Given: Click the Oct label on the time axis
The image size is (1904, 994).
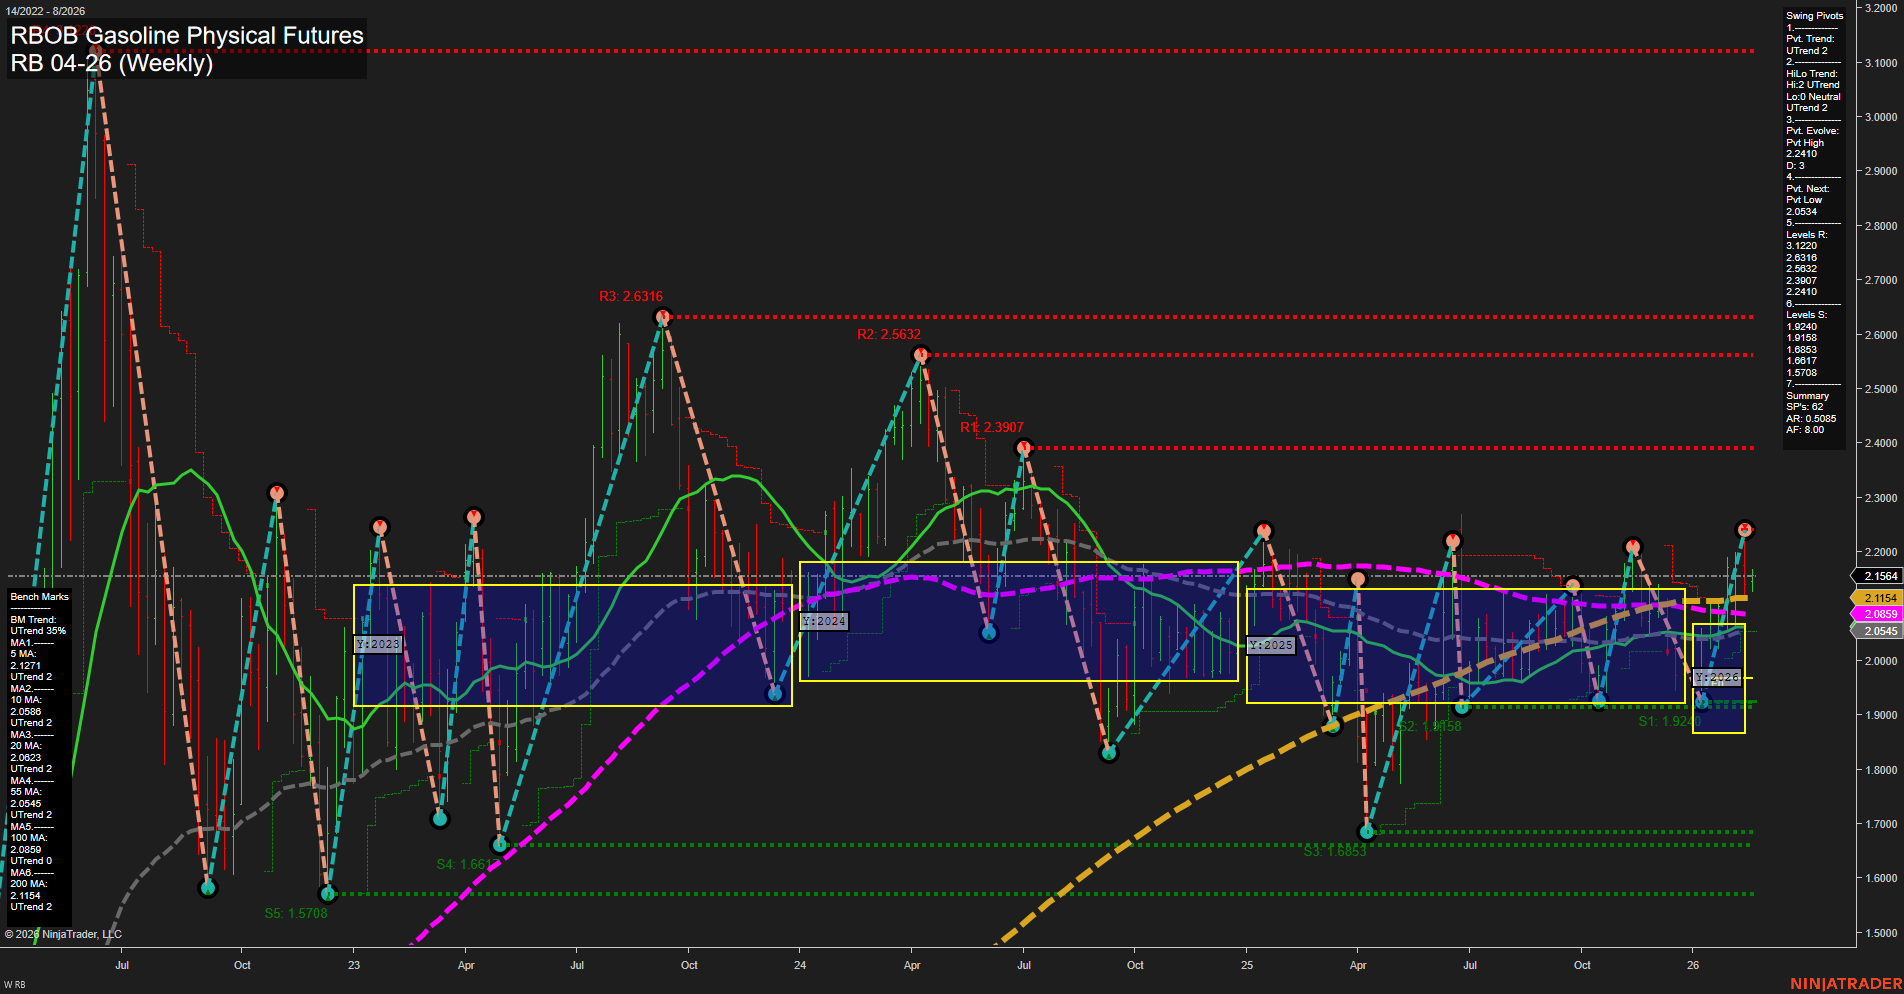Looking at the screenshot, I should coord(242,965).
